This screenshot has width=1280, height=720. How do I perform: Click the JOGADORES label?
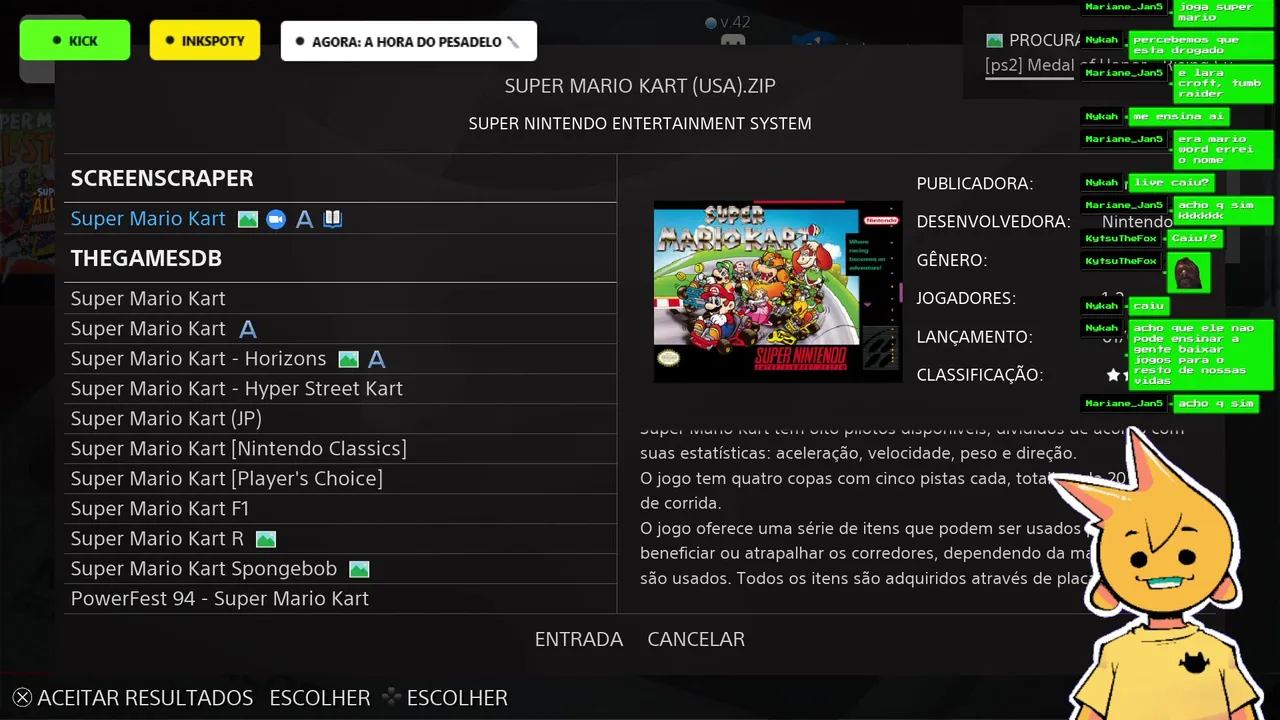point(966,298)
